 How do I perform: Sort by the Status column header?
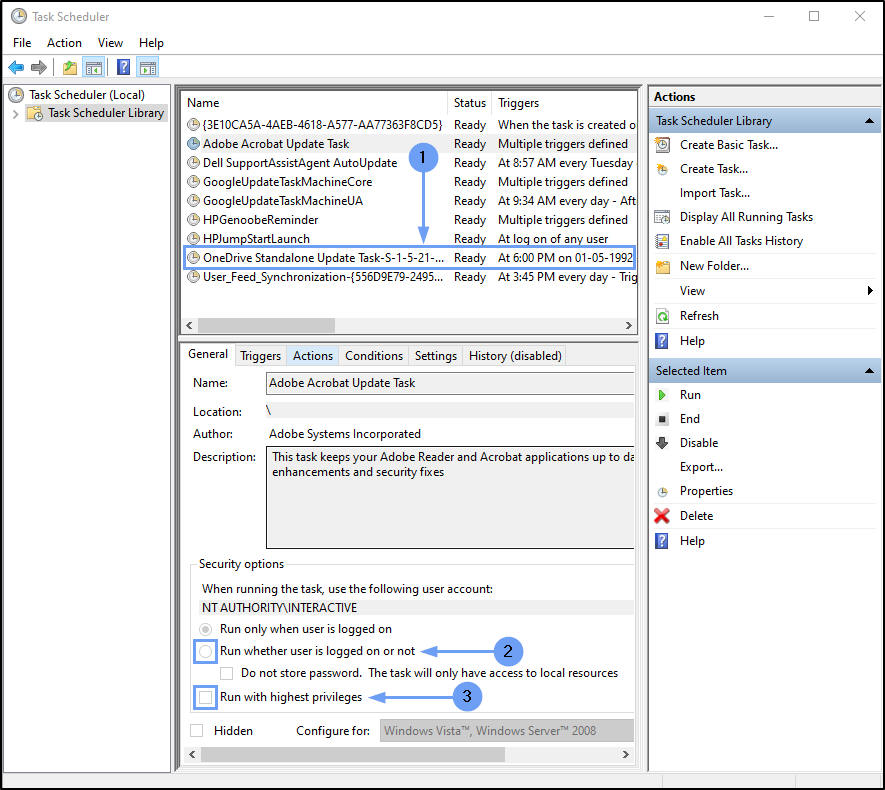(470, 103)
